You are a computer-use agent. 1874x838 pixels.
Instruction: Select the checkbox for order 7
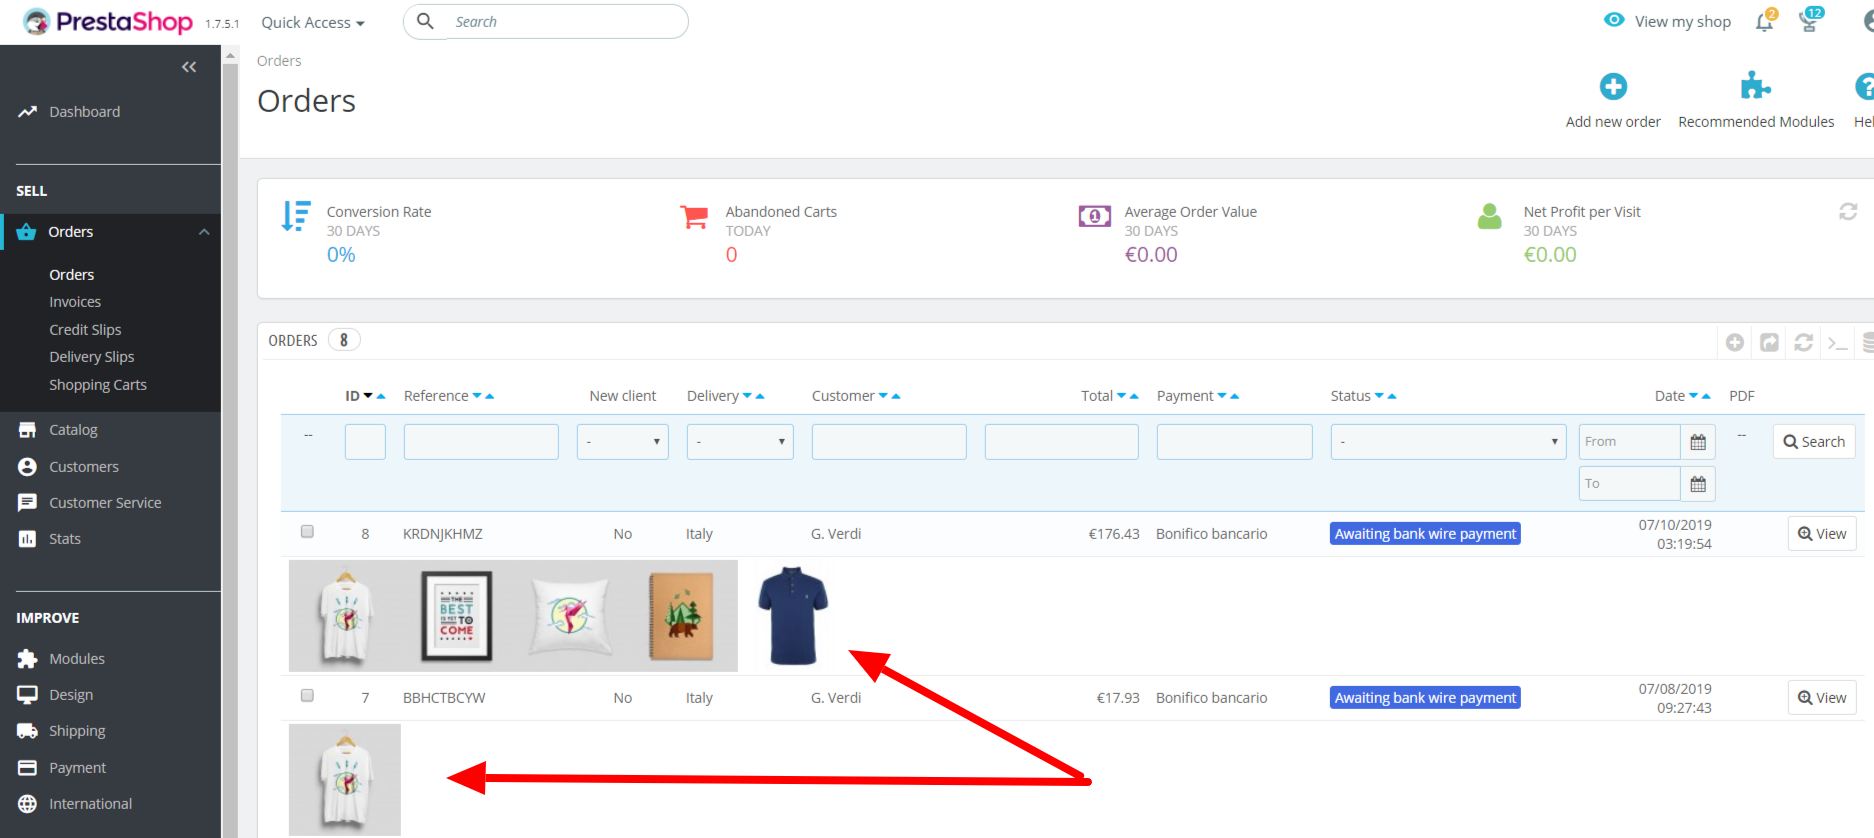click(307, 696)
